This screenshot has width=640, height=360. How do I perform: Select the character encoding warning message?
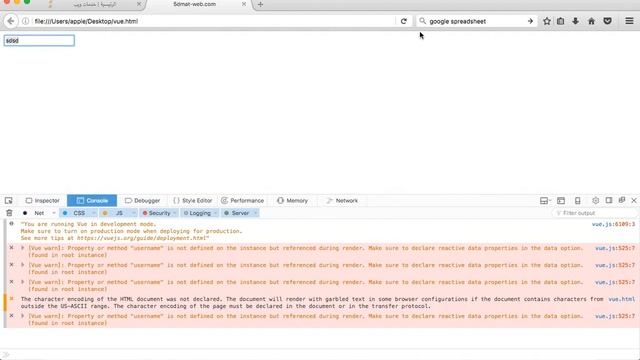(312, 303)
